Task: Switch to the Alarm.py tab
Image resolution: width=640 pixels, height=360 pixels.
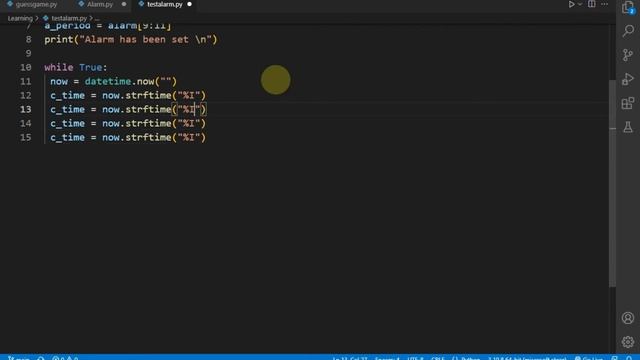Action: (x=100, y=4)
